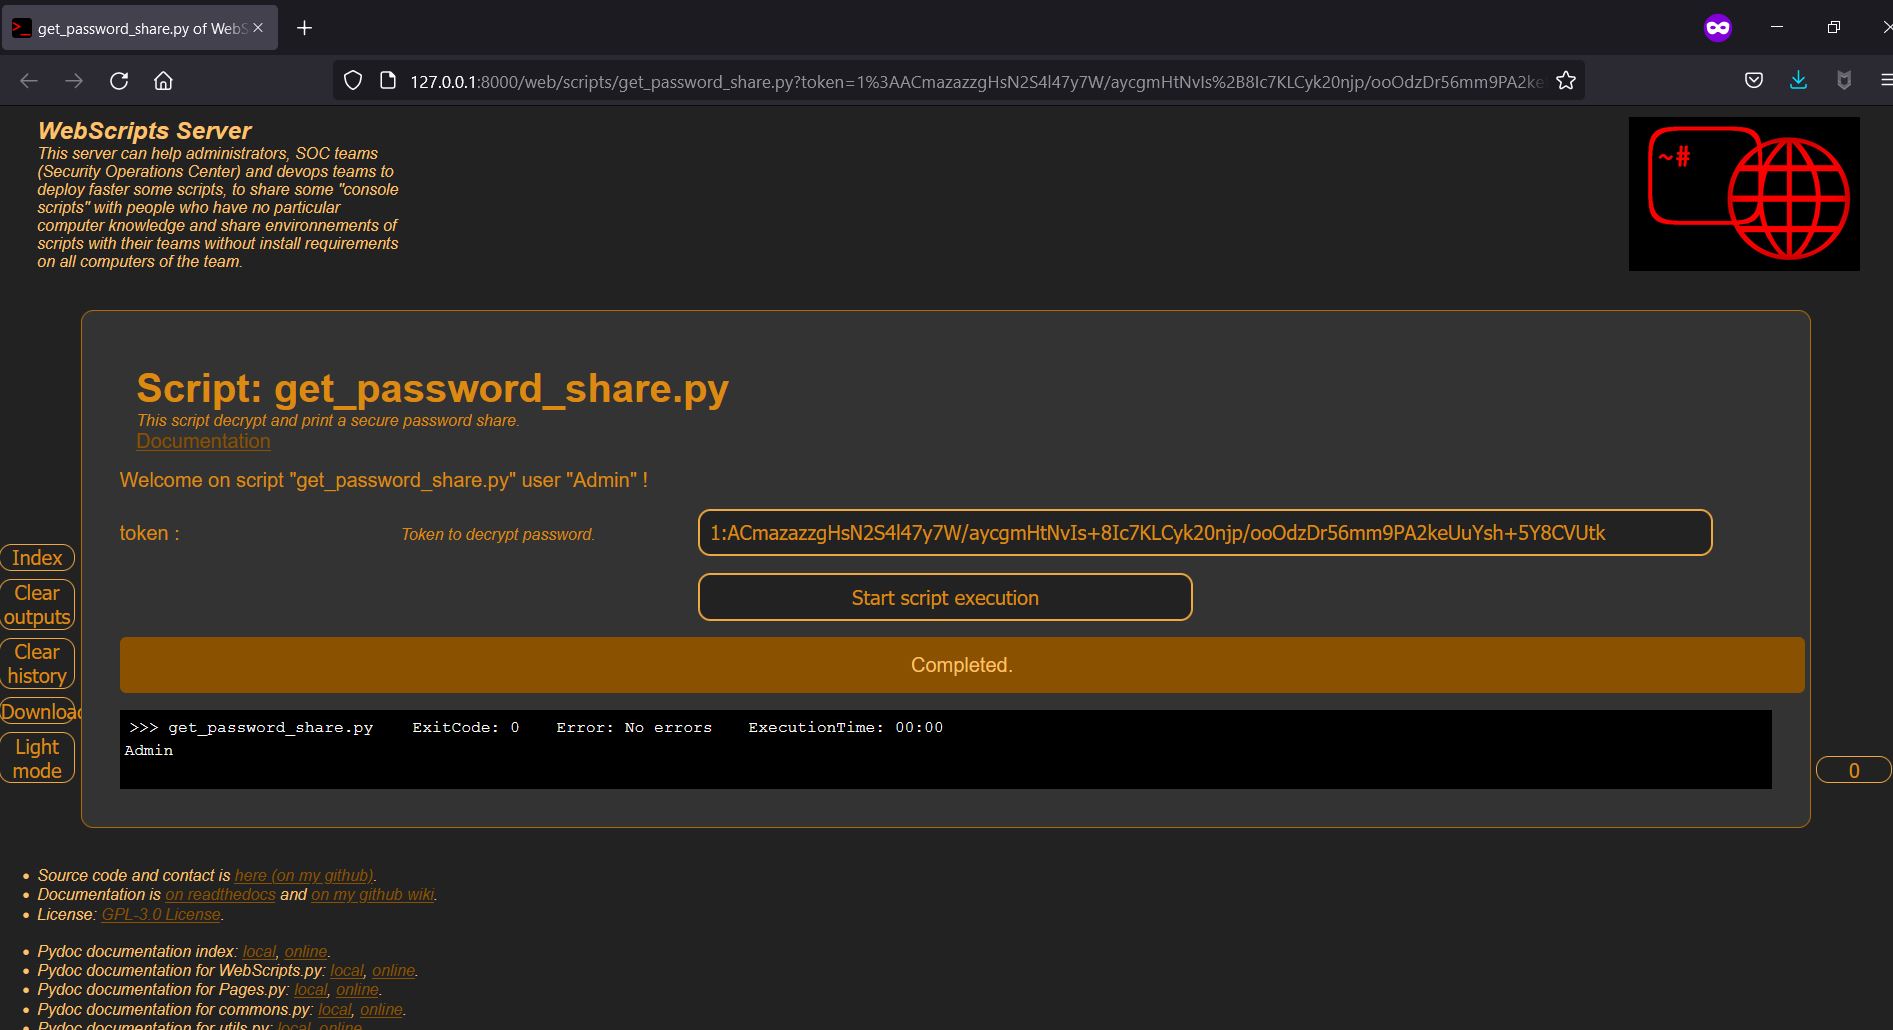Image resolution: width=1893 pixels, height=1030 pixels.
Task: Reload the current page
Action: pyautogui.click(x=119, y=80)
